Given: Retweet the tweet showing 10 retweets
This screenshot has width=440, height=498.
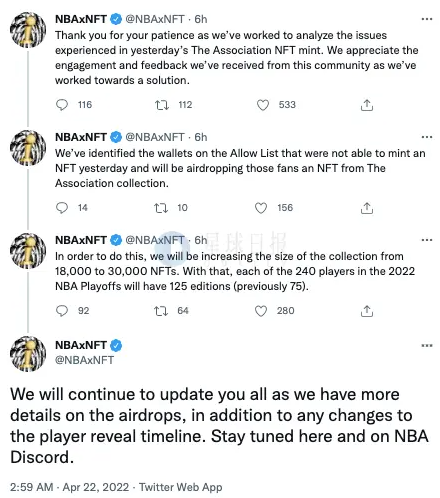Looking at the screenshot, I should (x=161, y=208).
